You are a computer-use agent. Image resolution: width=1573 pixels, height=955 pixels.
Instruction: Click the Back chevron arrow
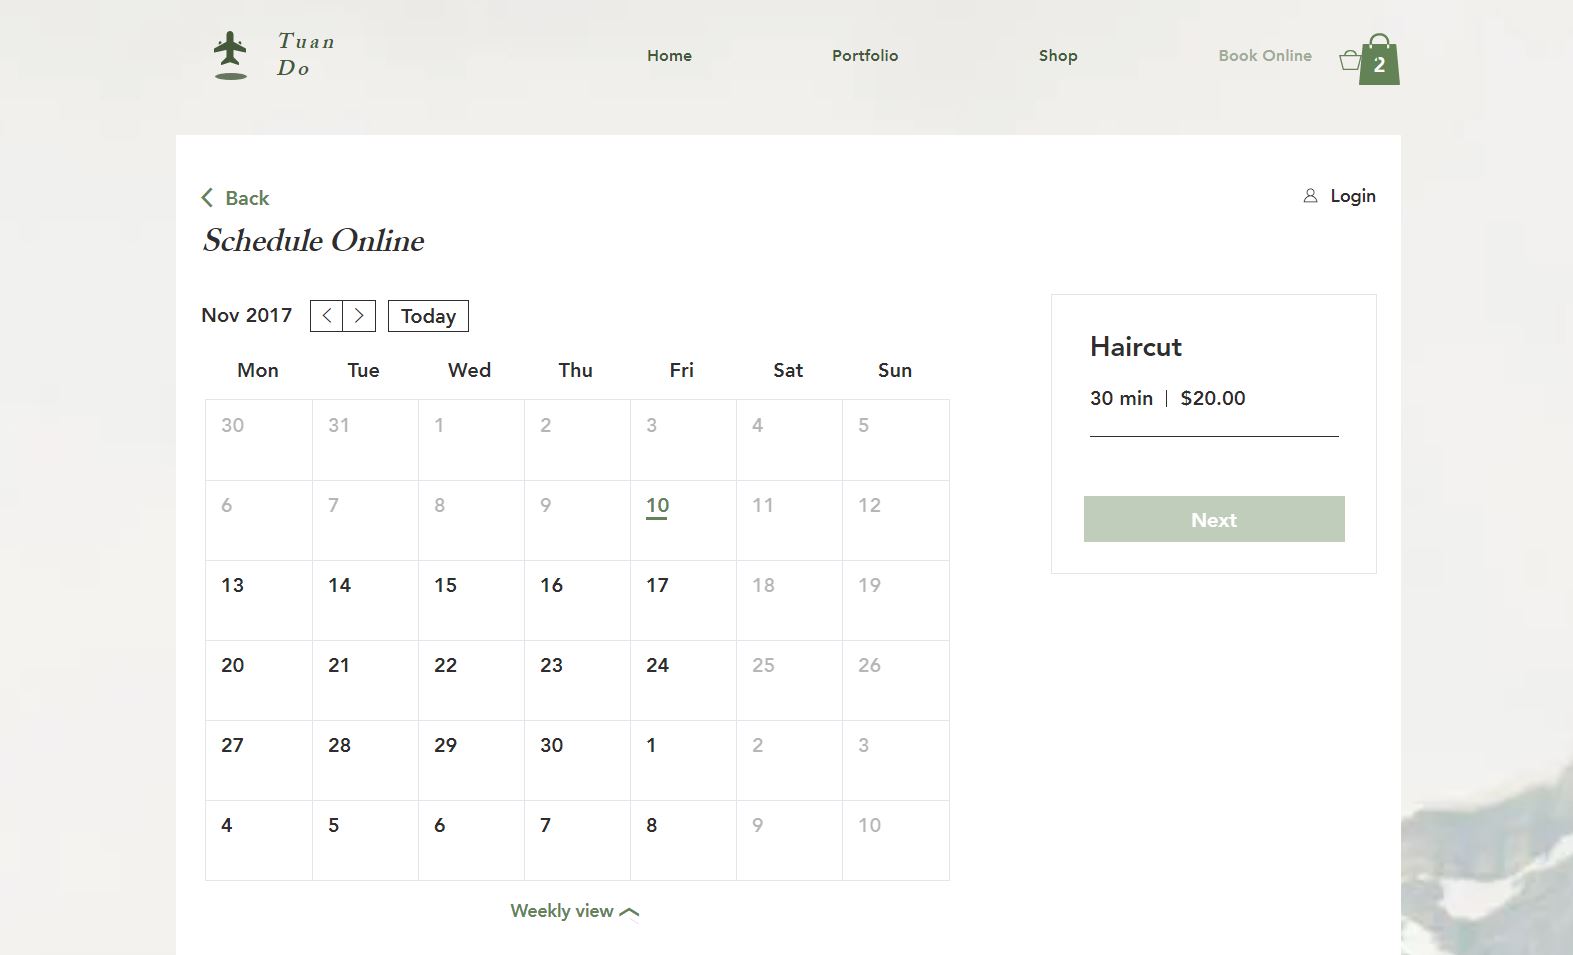[x=207, y=198]
